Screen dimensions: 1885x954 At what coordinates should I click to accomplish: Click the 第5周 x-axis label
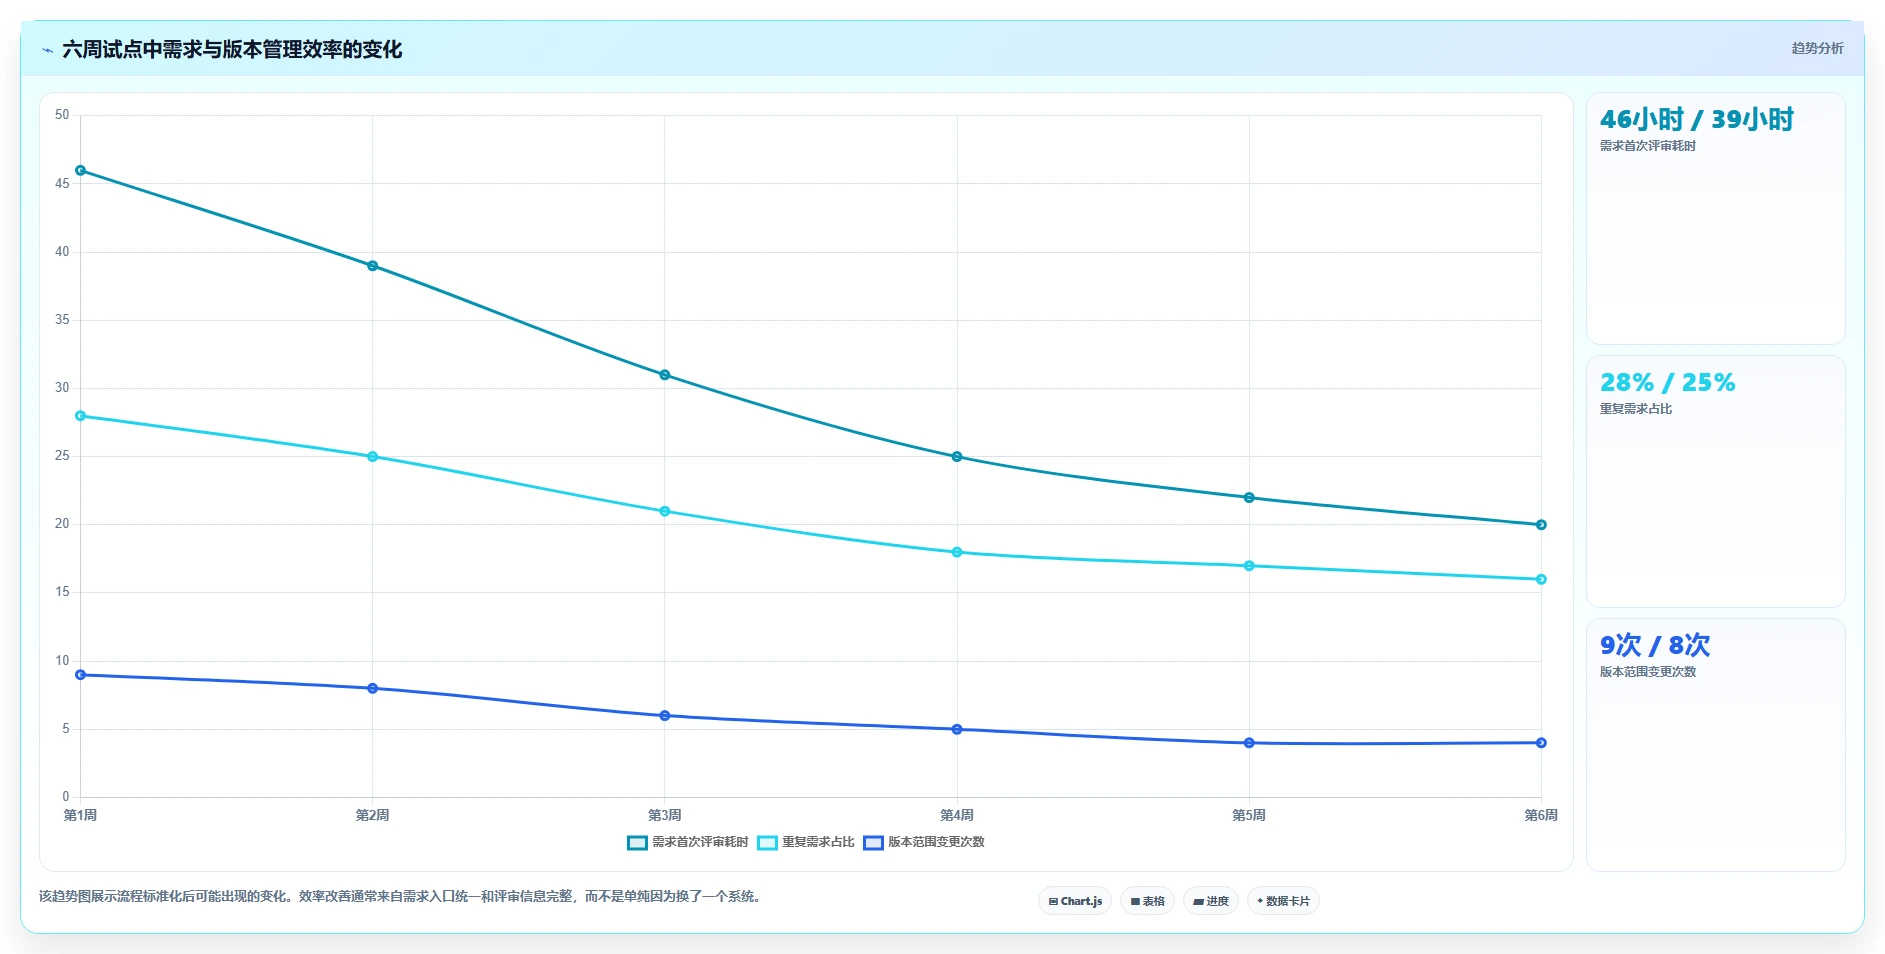click(1249, 815)
